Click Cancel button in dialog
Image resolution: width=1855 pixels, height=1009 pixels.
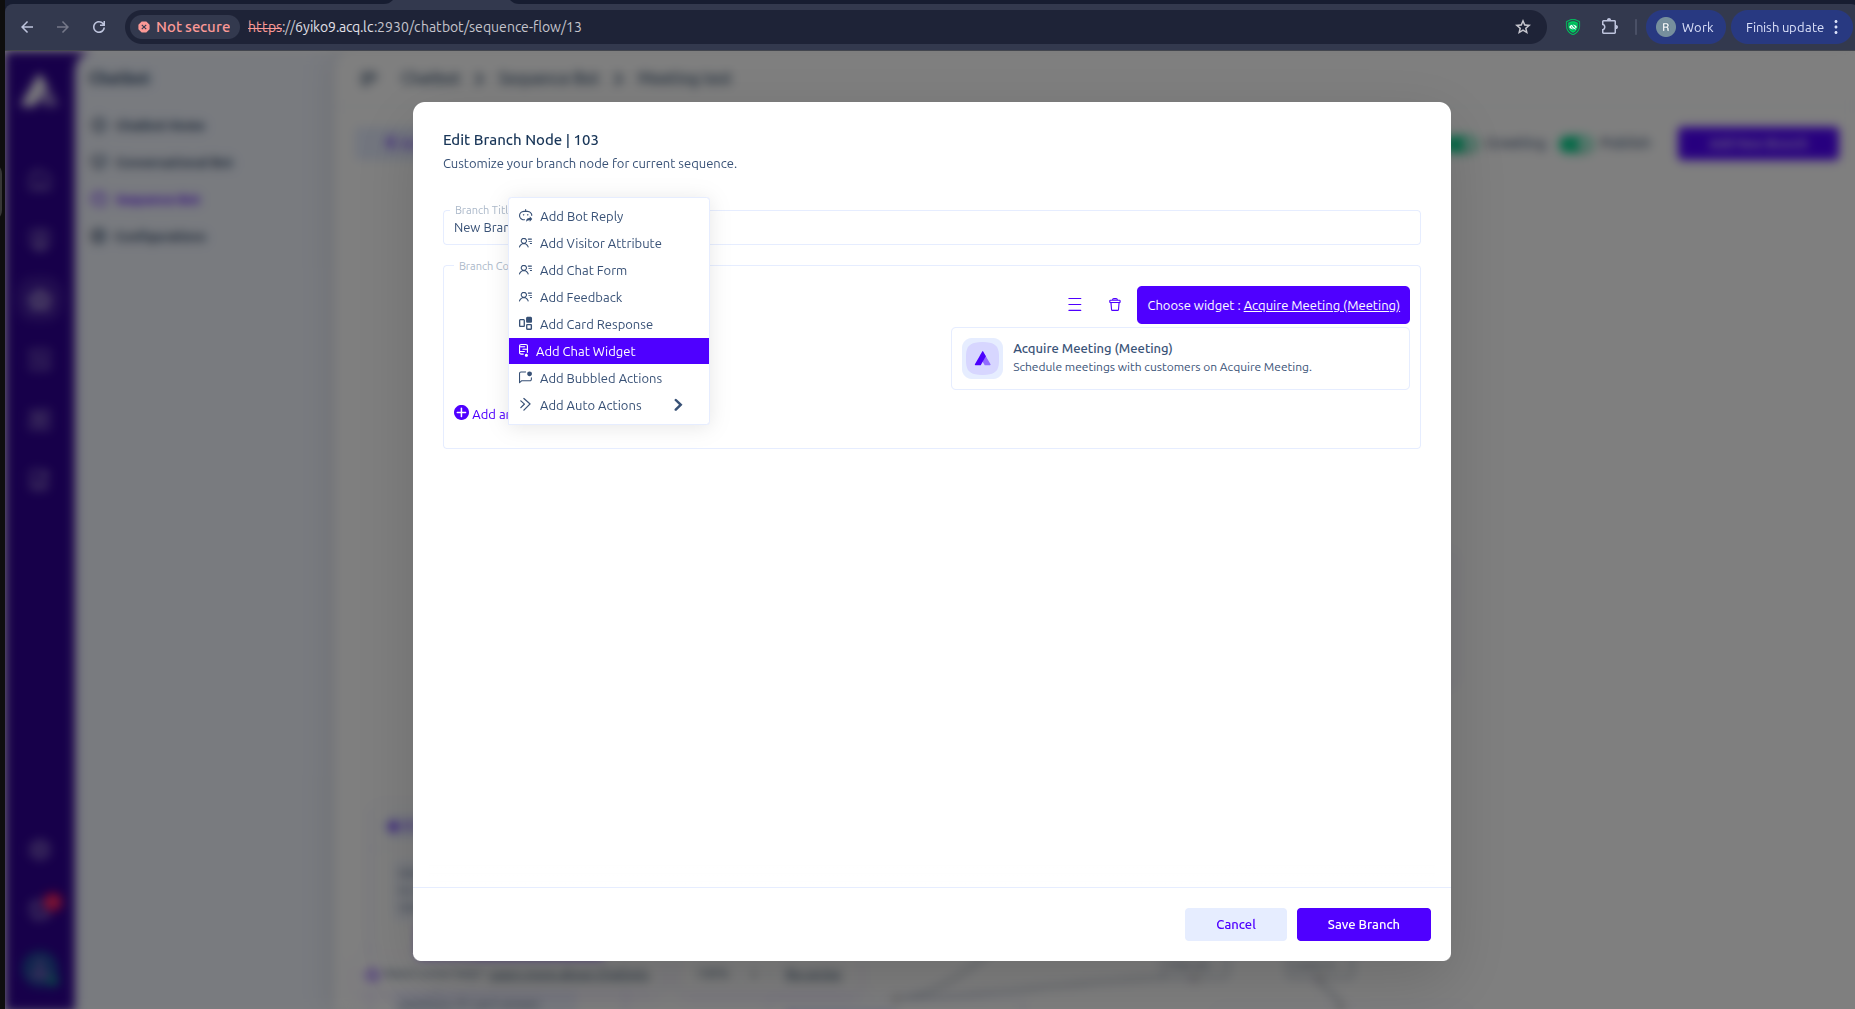pyautogui.click(x=1235, y=924)
